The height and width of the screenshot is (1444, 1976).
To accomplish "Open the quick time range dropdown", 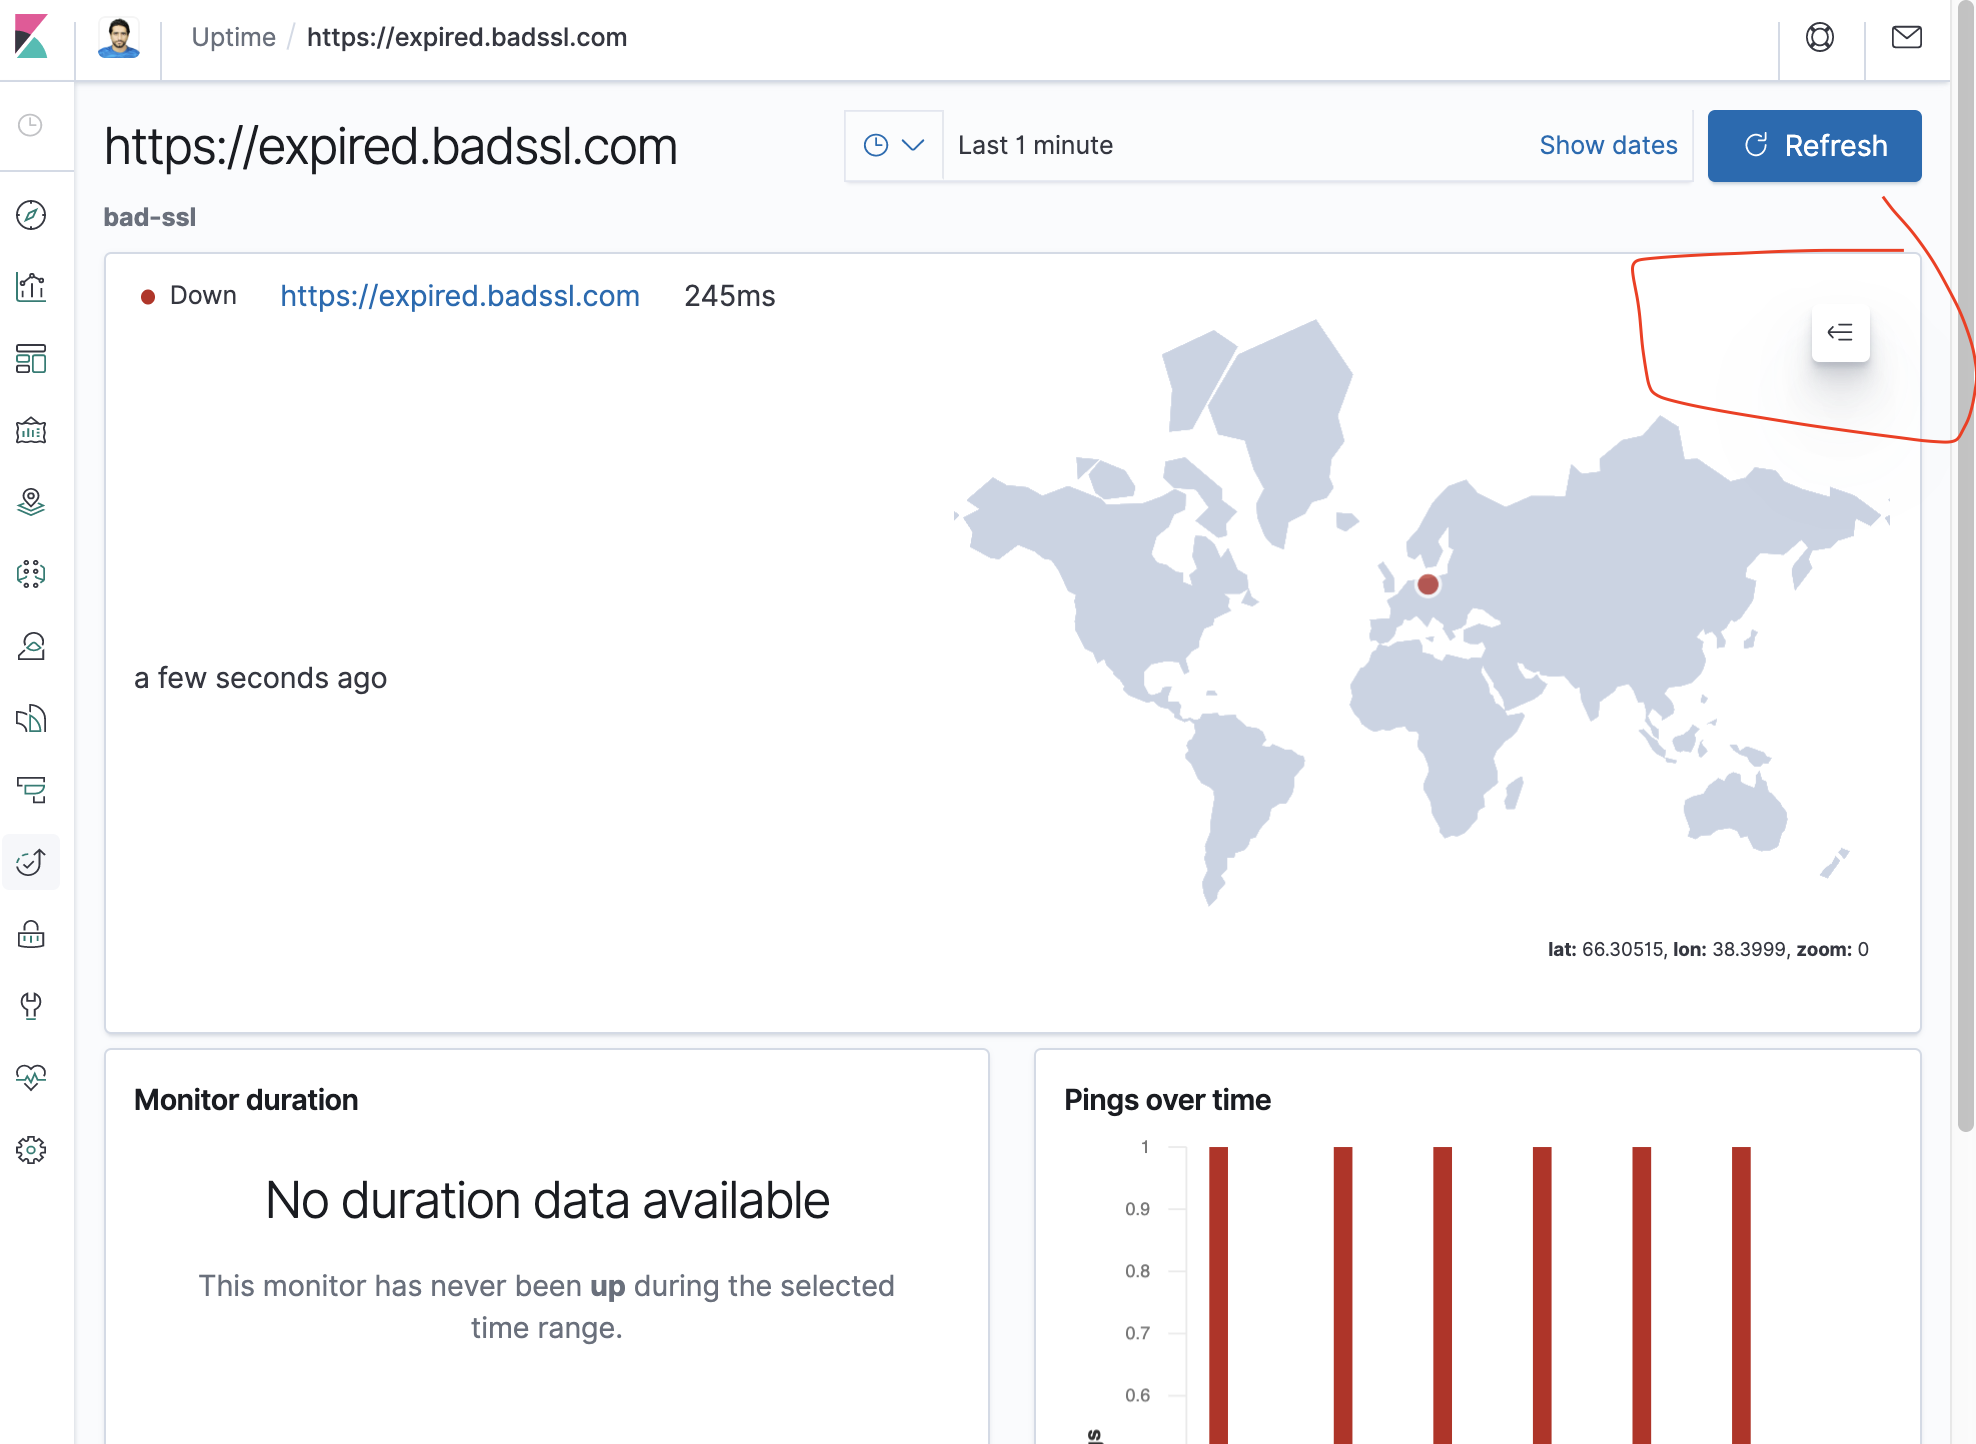I will [893, 146].
